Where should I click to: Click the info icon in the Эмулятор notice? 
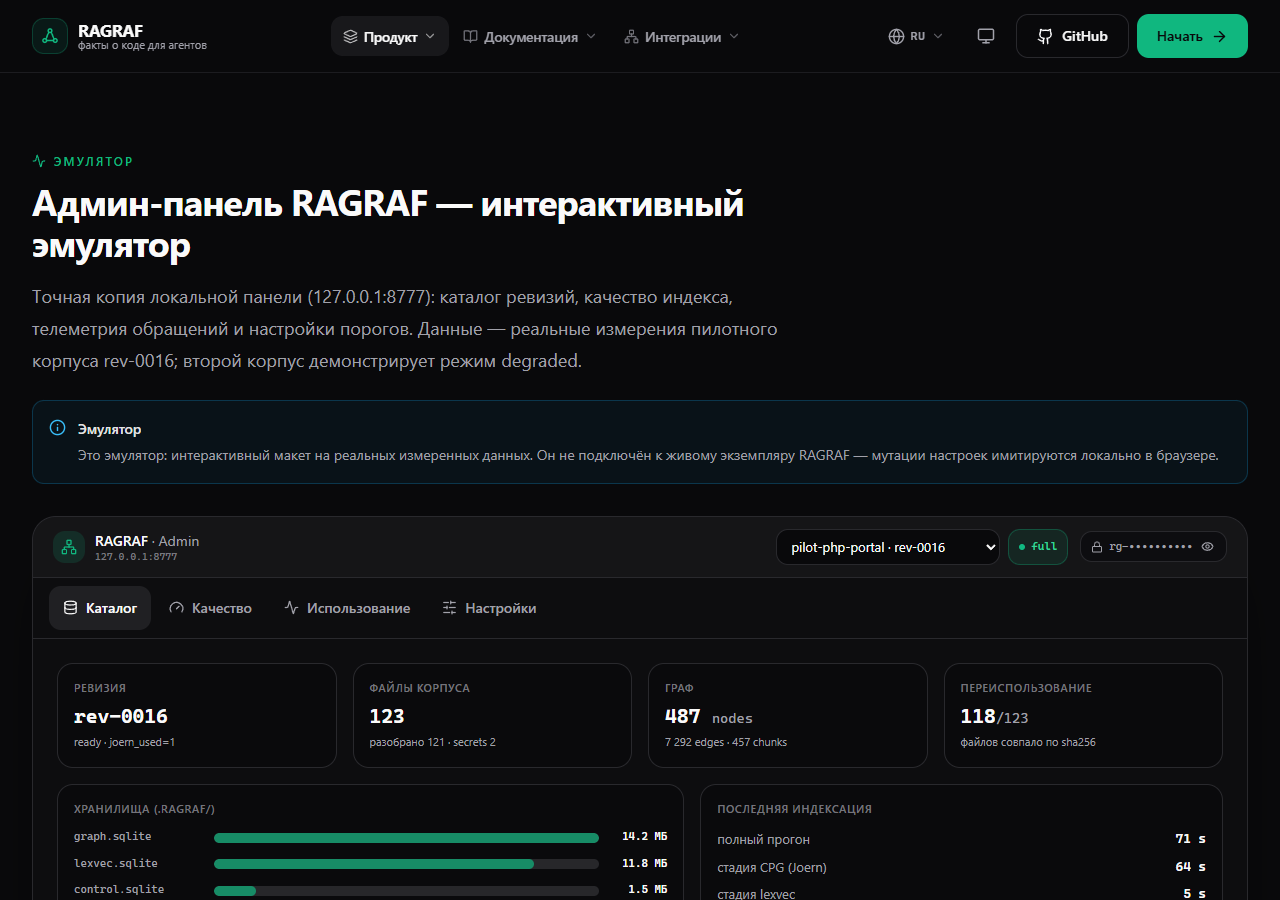(x=58, y=428)
